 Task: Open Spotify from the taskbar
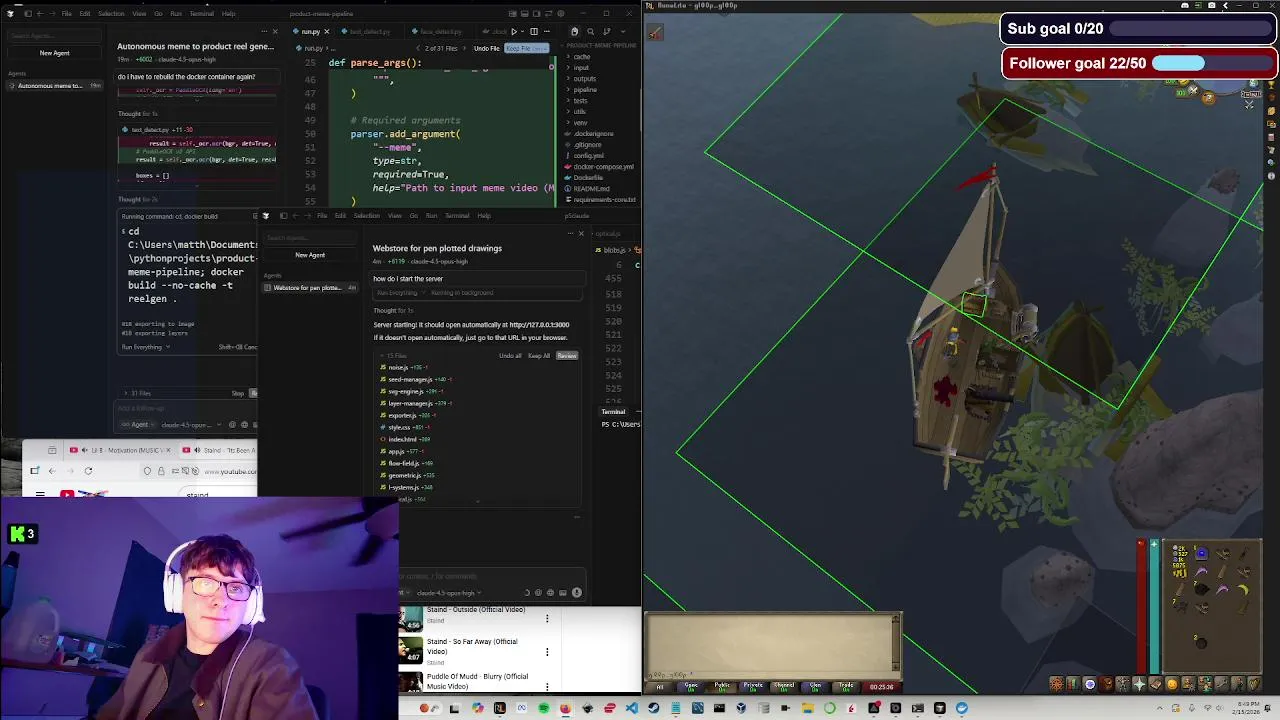pos(544,708)
